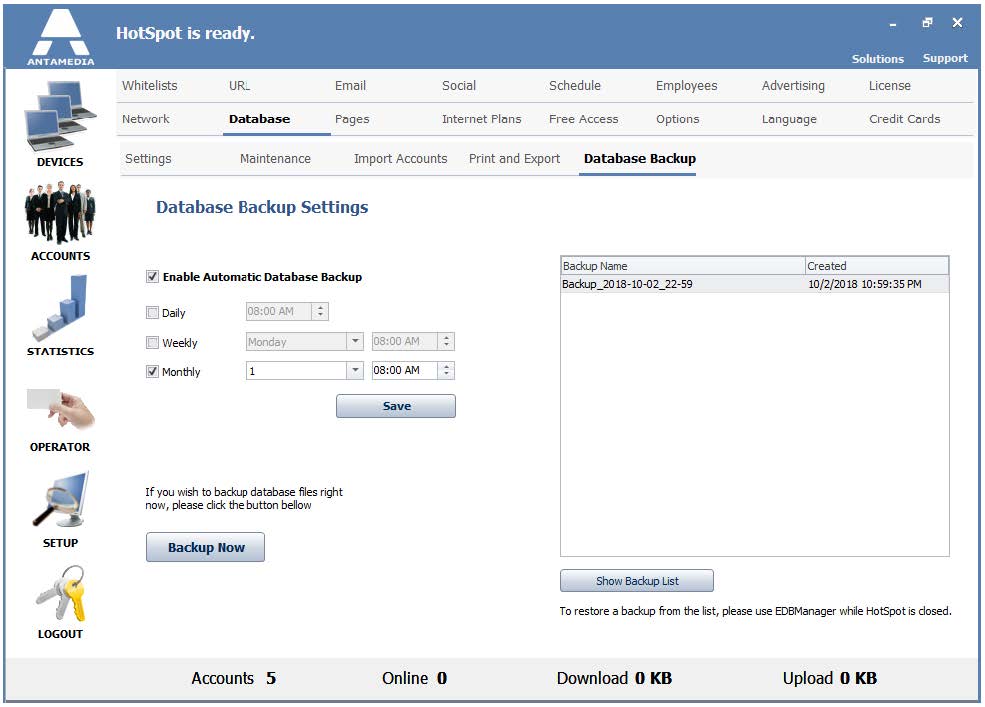Switch to the Pages tab
This screenshot has height=707, width=985.
352,119
